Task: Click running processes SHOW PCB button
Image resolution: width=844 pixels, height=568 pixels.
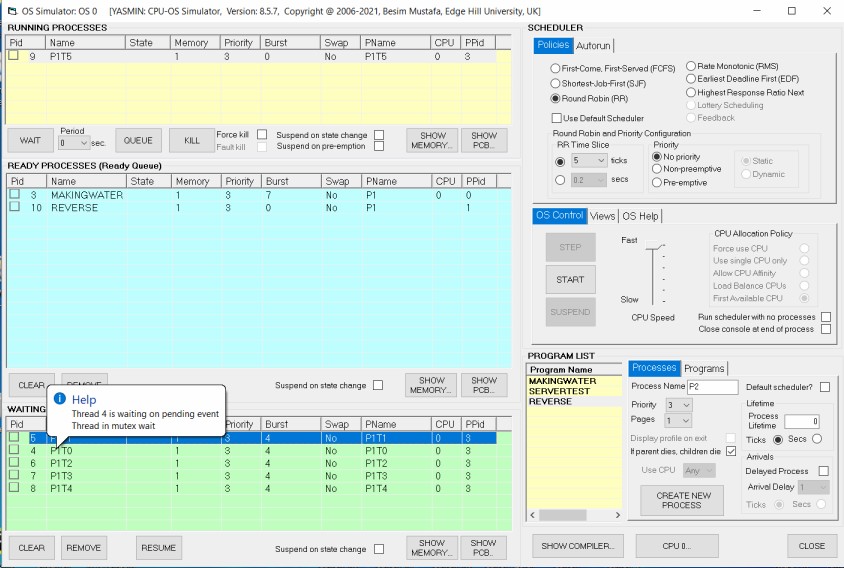Action: (x=484, y=140)
